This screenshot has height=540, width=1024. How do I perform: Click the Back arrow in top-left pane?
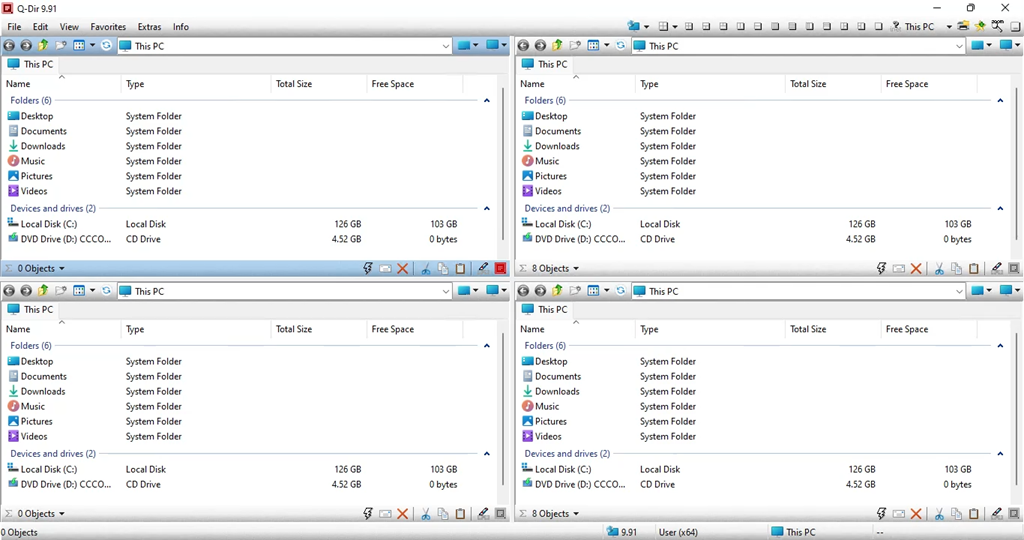pyautogui.click(x=9, y=45)
